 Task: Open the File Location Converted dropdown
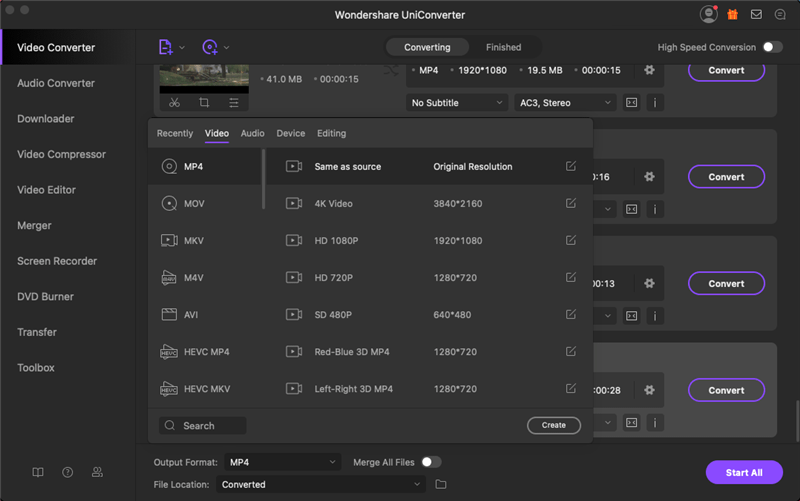(321, 484)
